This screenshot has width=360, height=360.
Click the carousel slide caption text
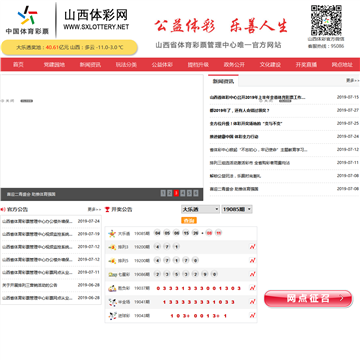[31, 194]
